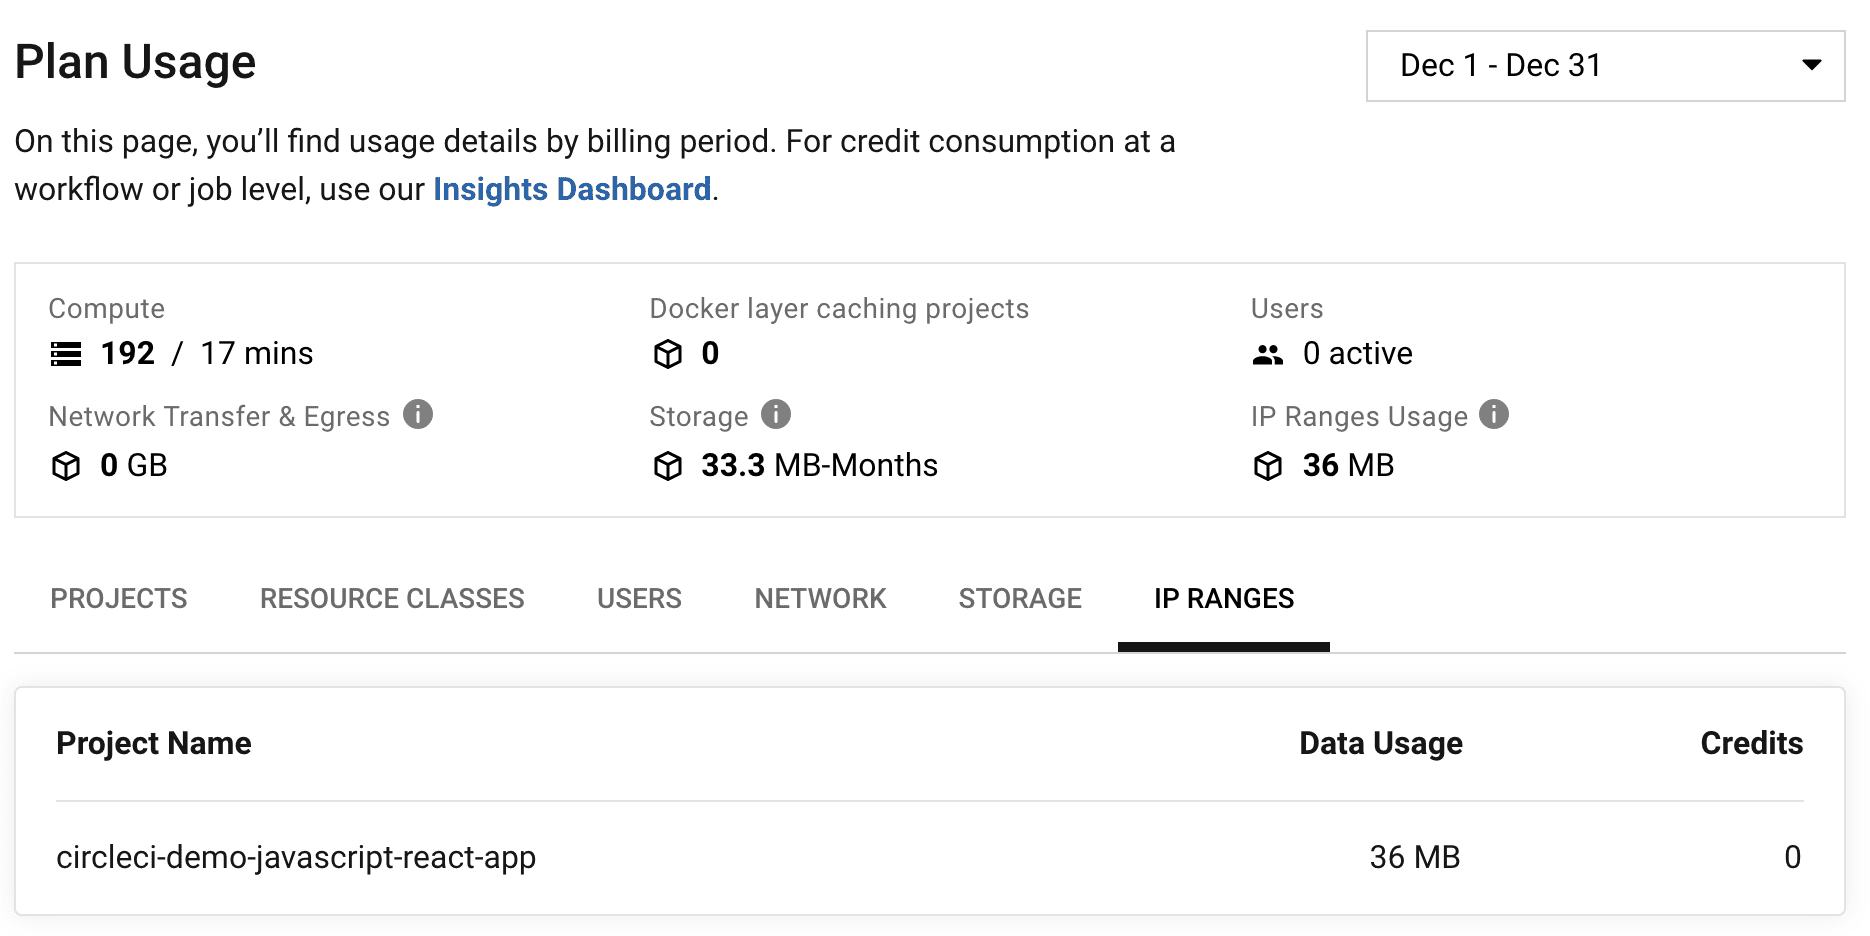The height and width of the screenshot is (936, 1870).
Task: Click the Storage info icon
Action: 776,414
